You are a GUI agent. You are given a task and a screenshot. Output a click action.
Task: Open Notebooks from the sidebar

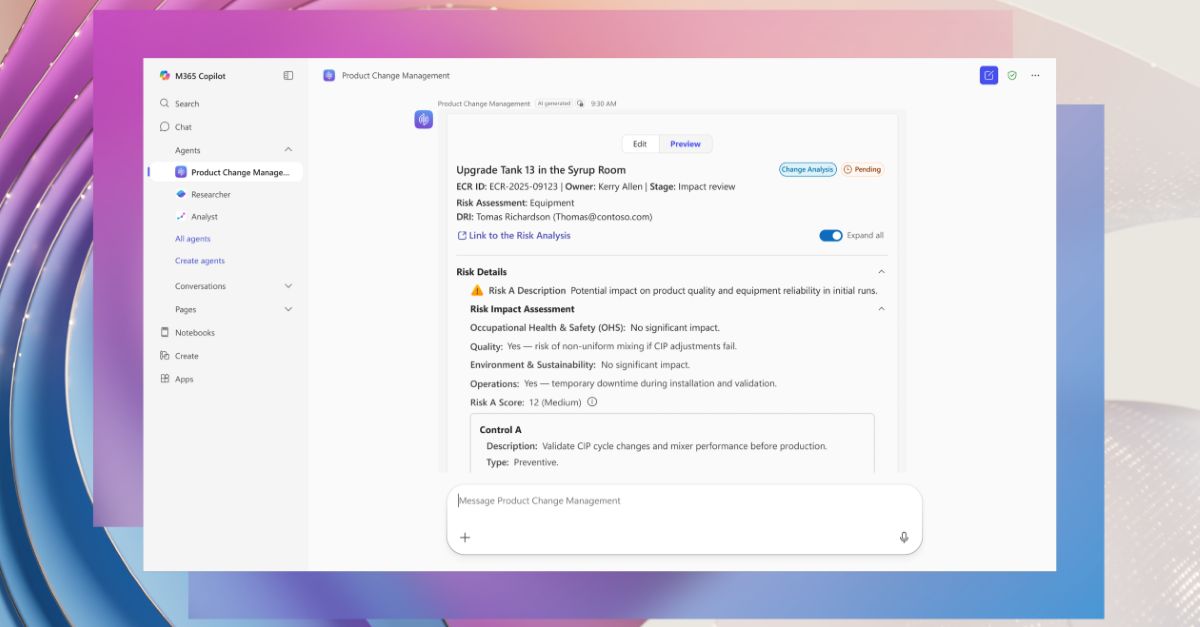click(192, 331)
